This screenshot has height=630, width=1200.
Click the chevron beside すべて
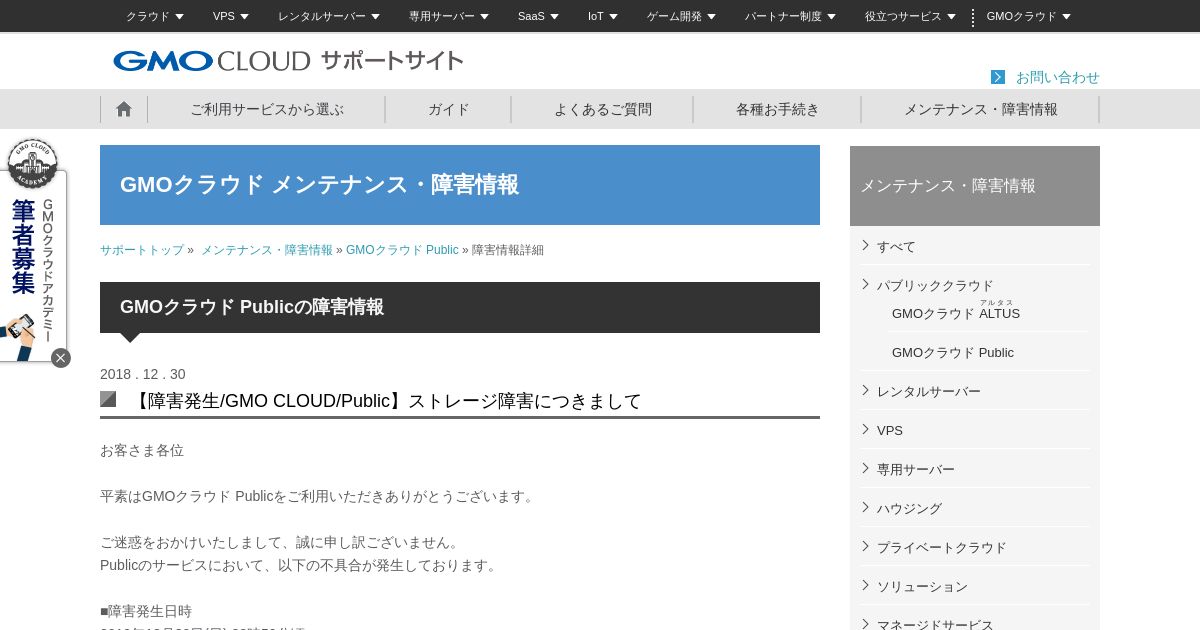[x=866, y=245]
